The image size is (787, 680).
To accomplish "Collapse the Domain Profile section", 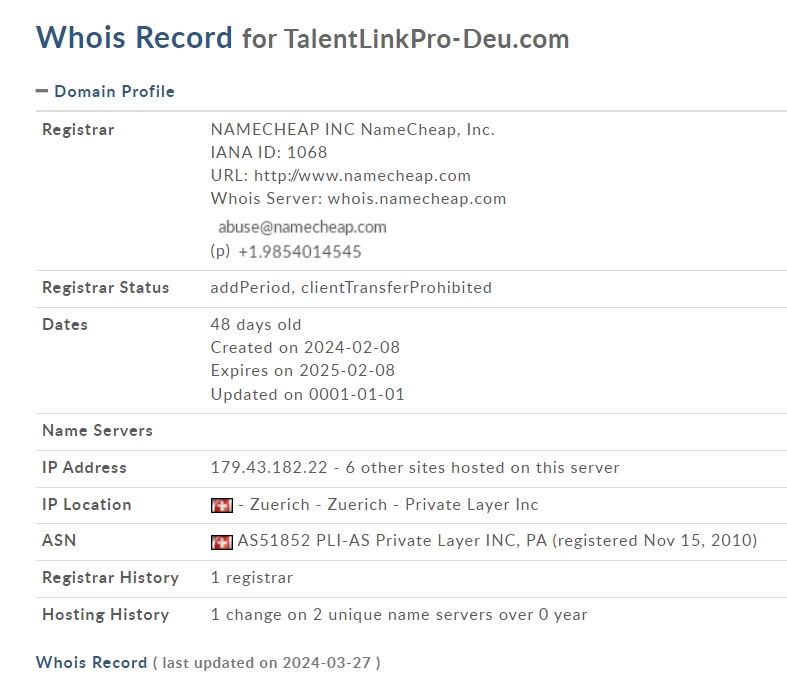I will coord(105,91).
